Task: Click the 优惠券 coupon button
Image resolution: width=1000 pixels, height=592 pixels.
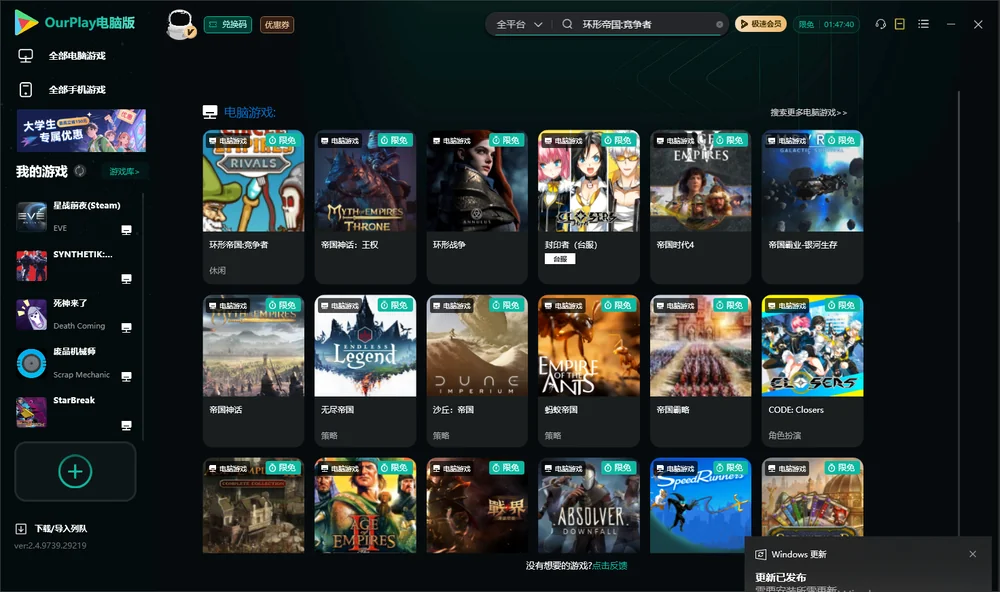Action: coord(277,25)
